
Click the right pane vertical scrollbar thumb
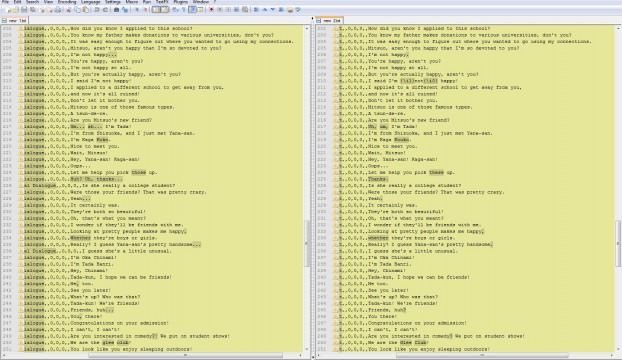618,243
